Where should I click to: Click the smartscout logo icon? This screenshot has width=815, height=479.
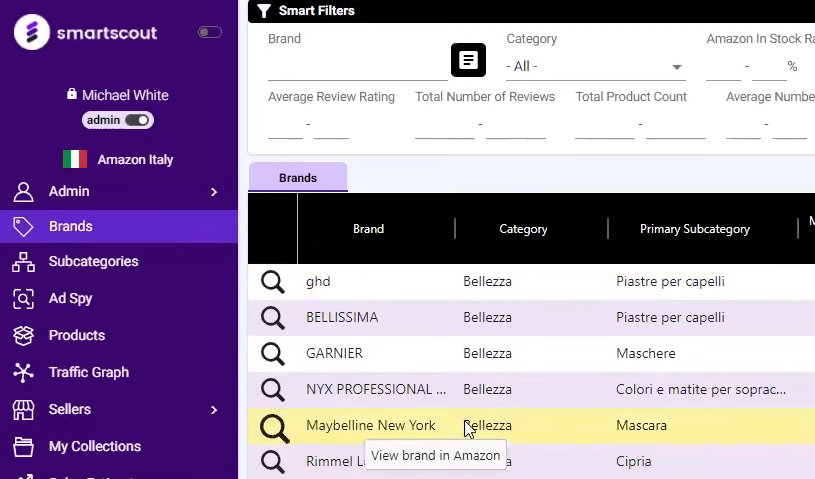click(x=32, y=32)
